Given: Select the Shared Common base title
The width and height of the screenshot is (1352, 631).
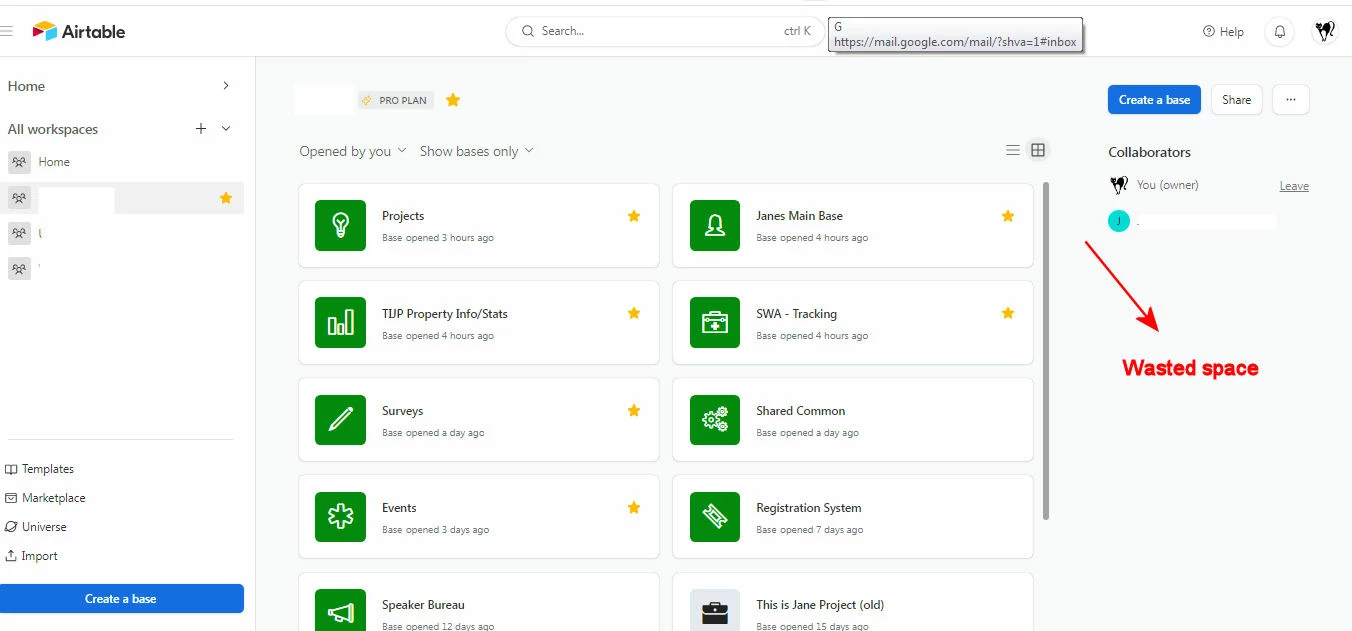Looking at the screenshot, I should click(x=801, y=411).
